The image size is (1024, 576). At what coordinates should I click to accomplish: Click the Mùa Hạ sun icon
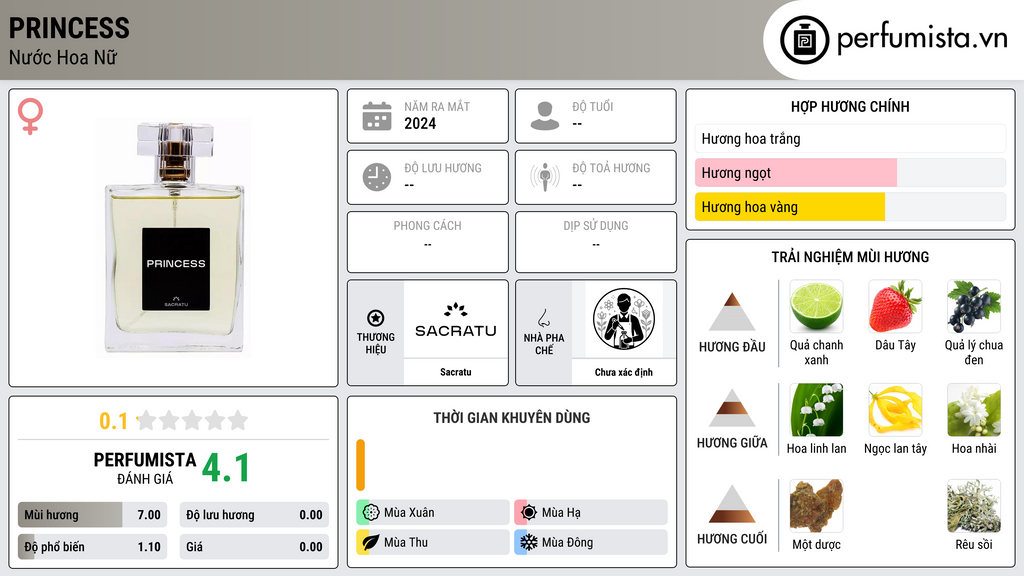[529, 513]
